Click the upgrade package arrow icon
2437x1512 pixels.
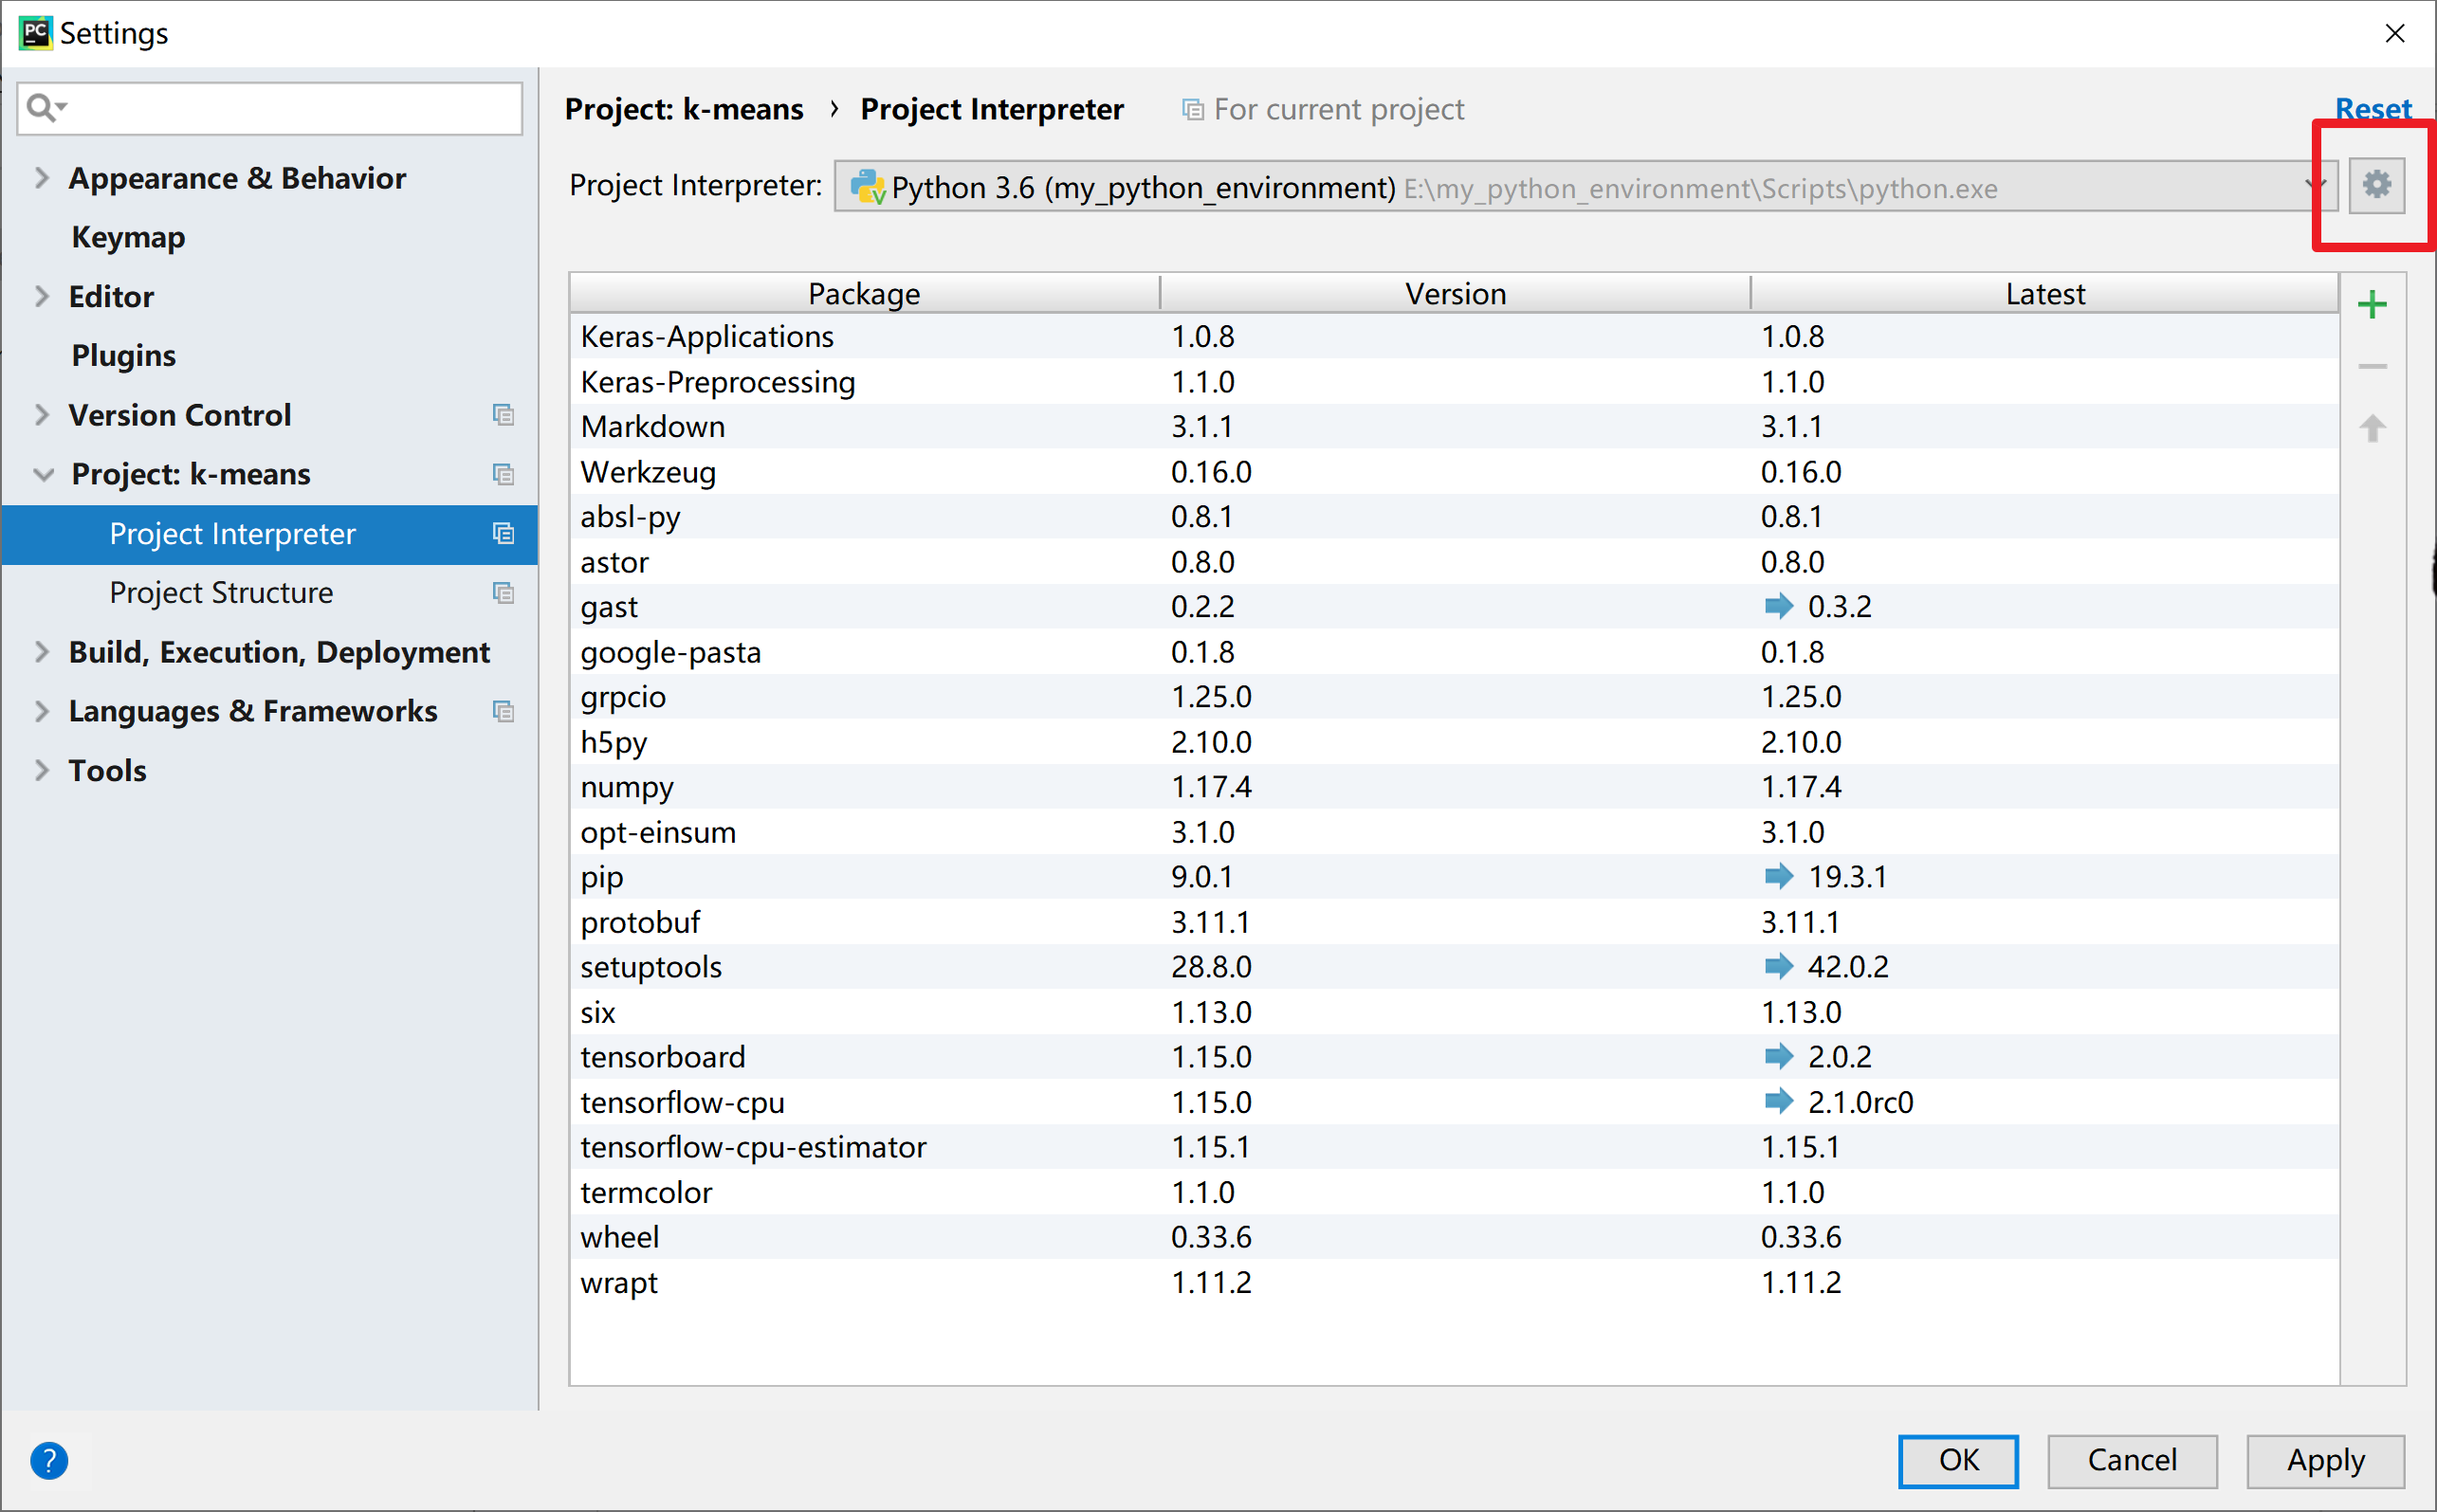click(x=2372, y=429)
